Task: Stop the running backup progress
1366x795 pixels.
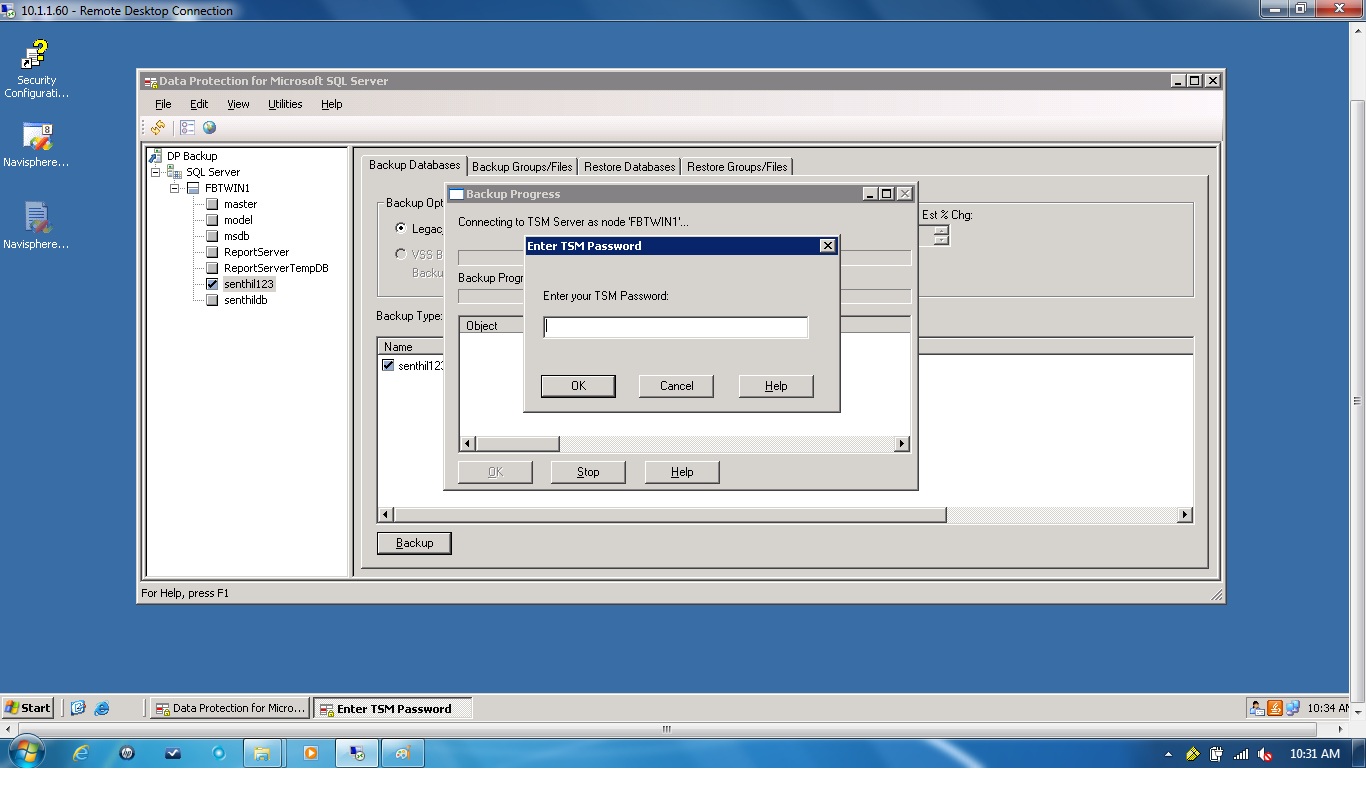Action: coord(588,471)
